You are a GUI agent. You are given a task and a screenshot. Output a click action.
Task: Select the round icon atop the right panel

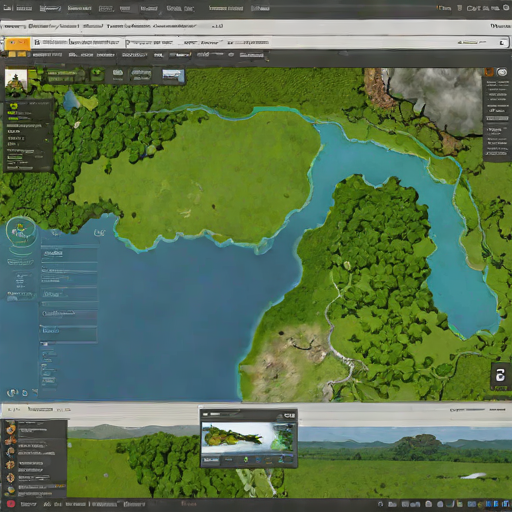pos(502,72)
